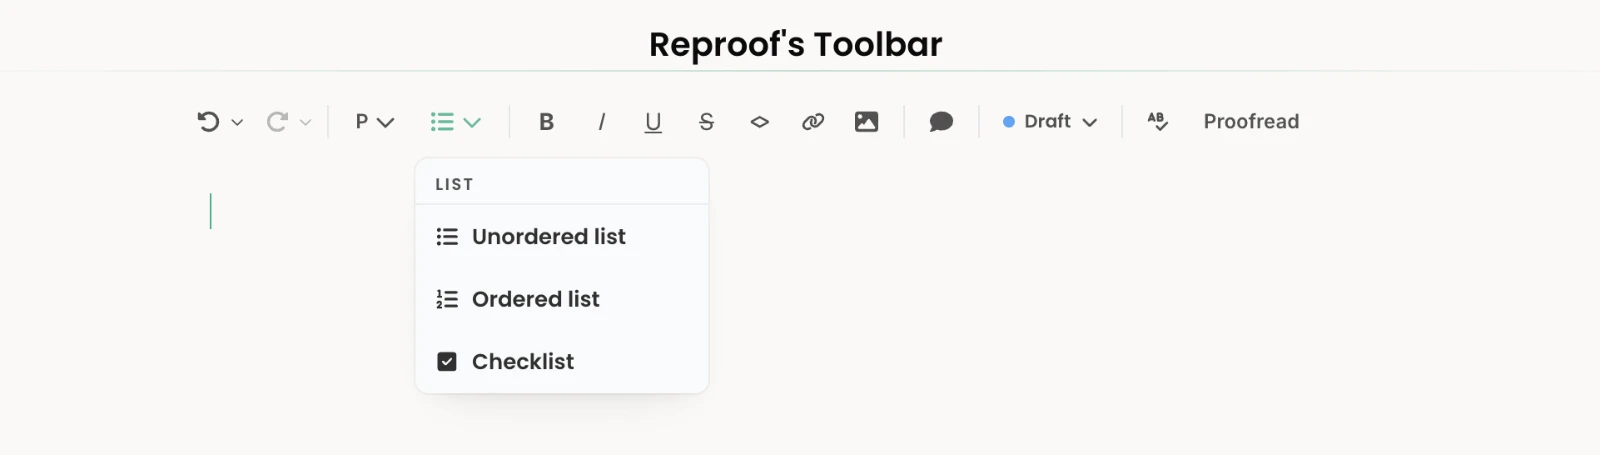Click the Proofread button
Image resolution: width=1600 pixels, height=455 pixels.
coord(1251,122)
